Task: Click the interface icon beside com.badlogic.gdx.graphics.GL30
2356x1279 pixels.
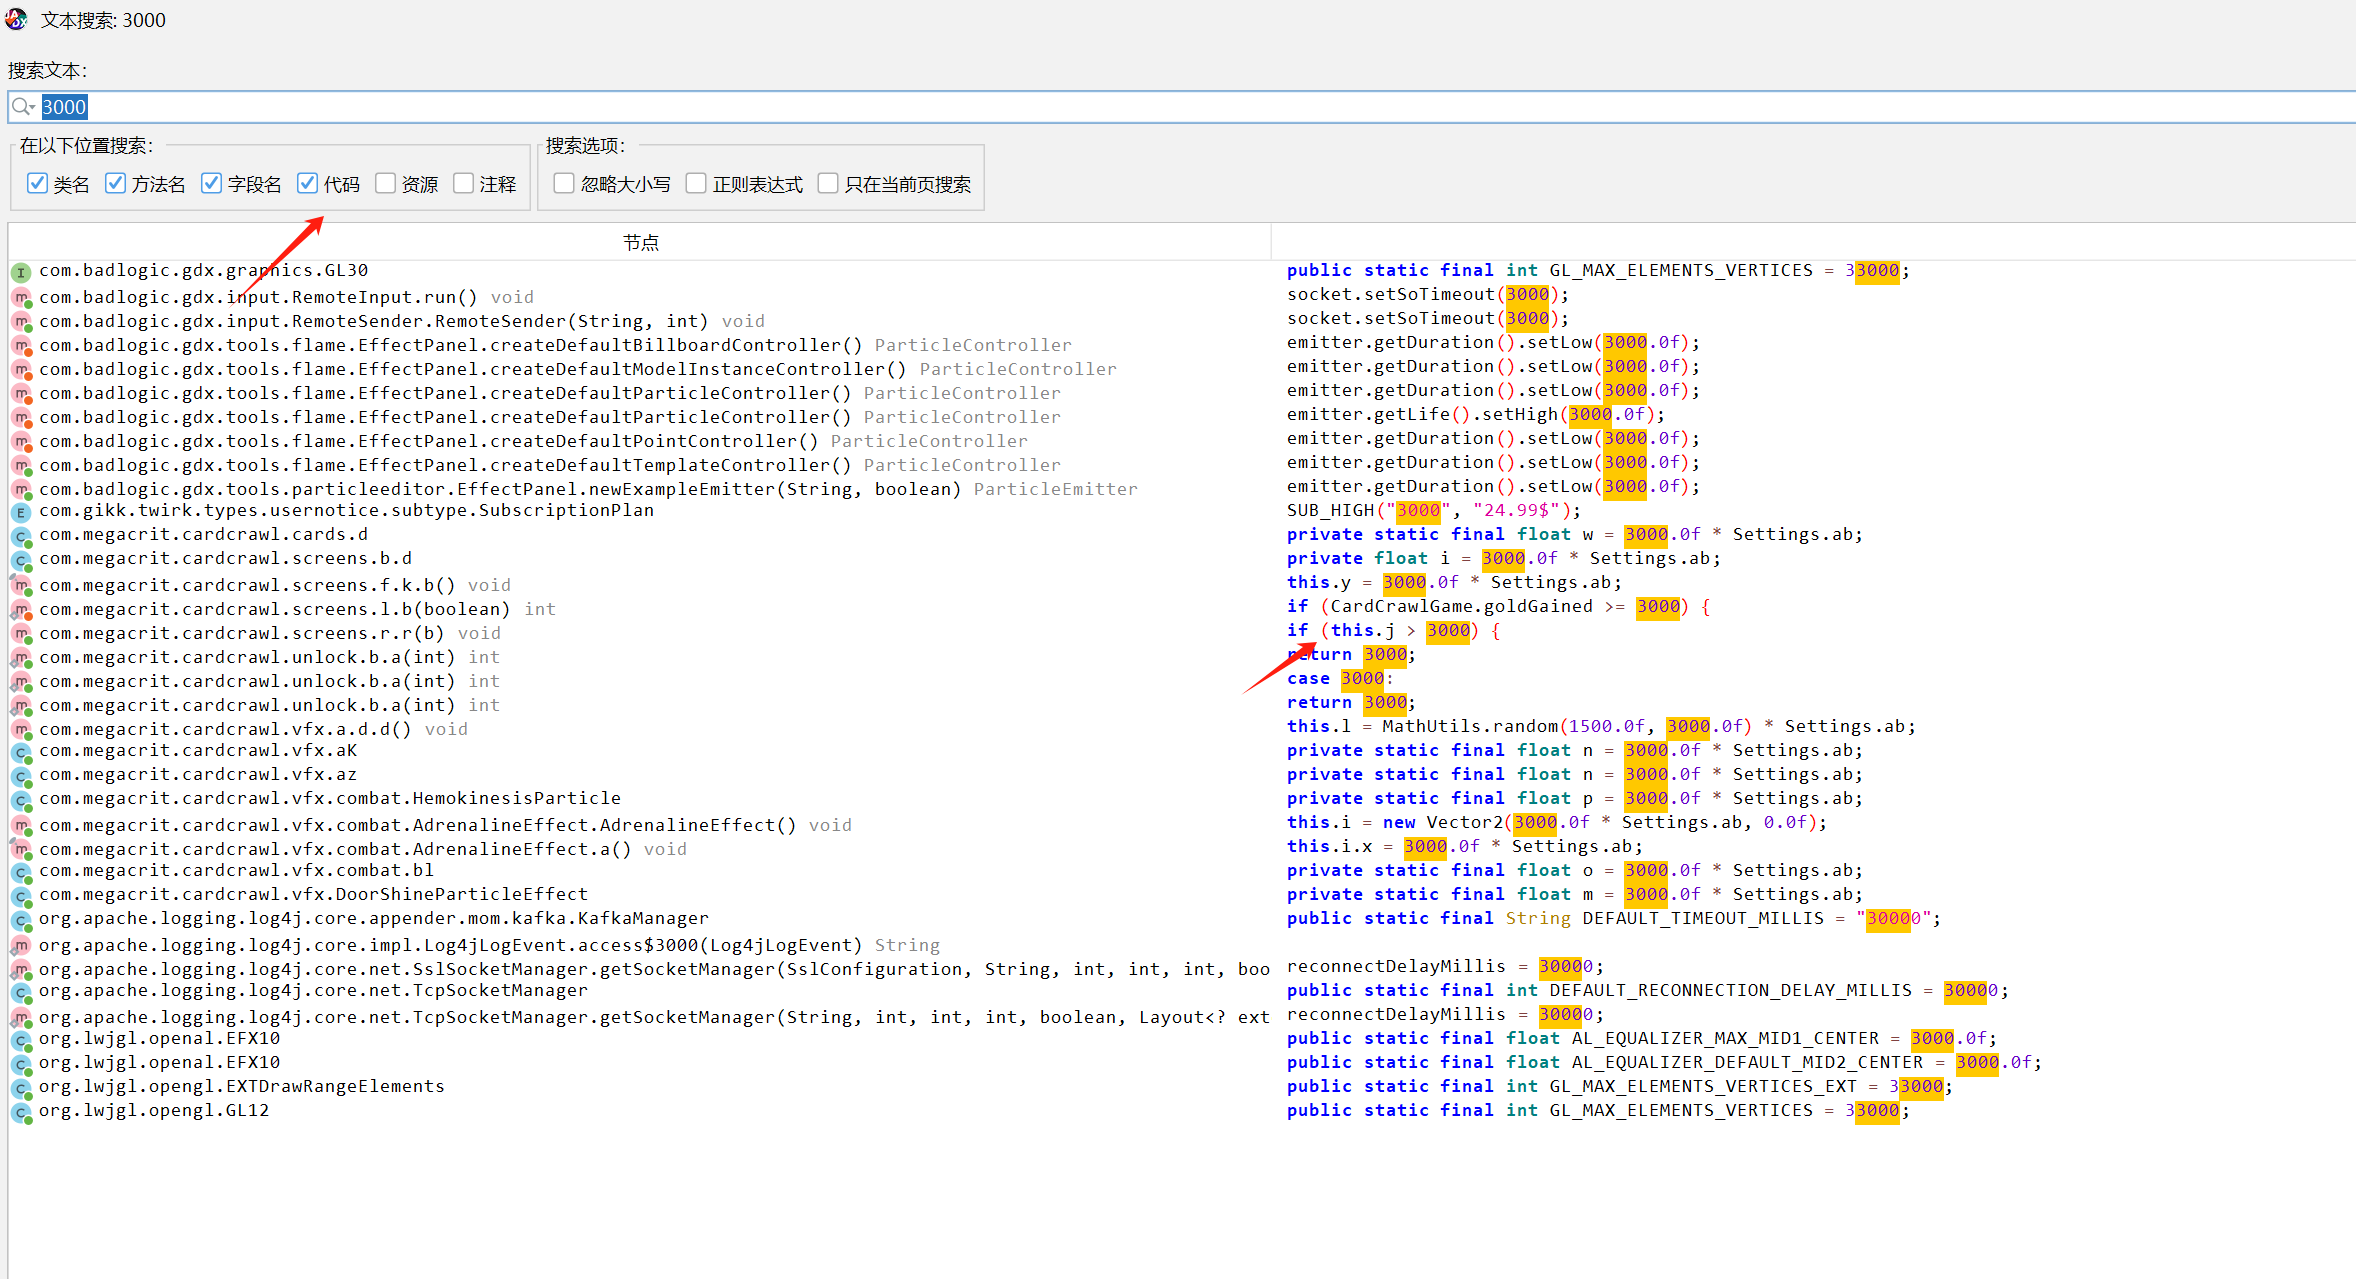Action: pos(21,272)
